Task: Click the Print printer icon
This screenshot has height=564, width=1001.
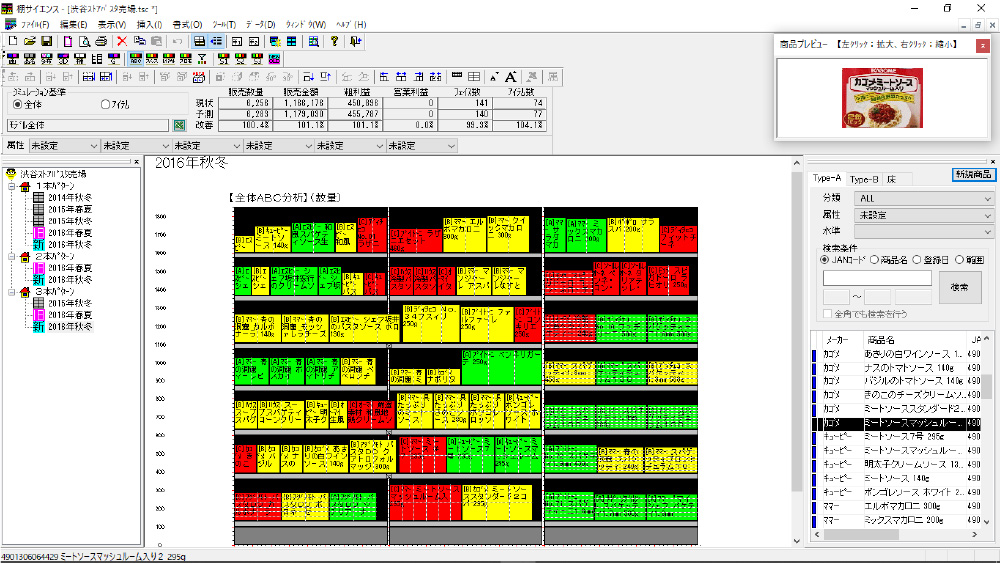Action: tap(100, 41)
